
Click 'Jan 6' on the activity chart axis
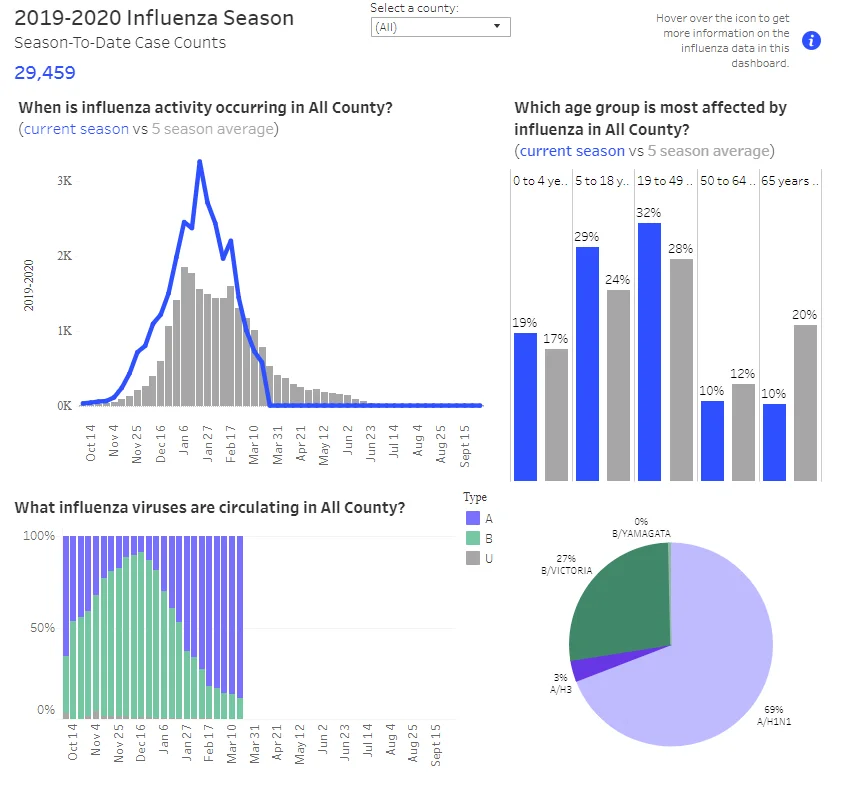[x=184, y=440]
